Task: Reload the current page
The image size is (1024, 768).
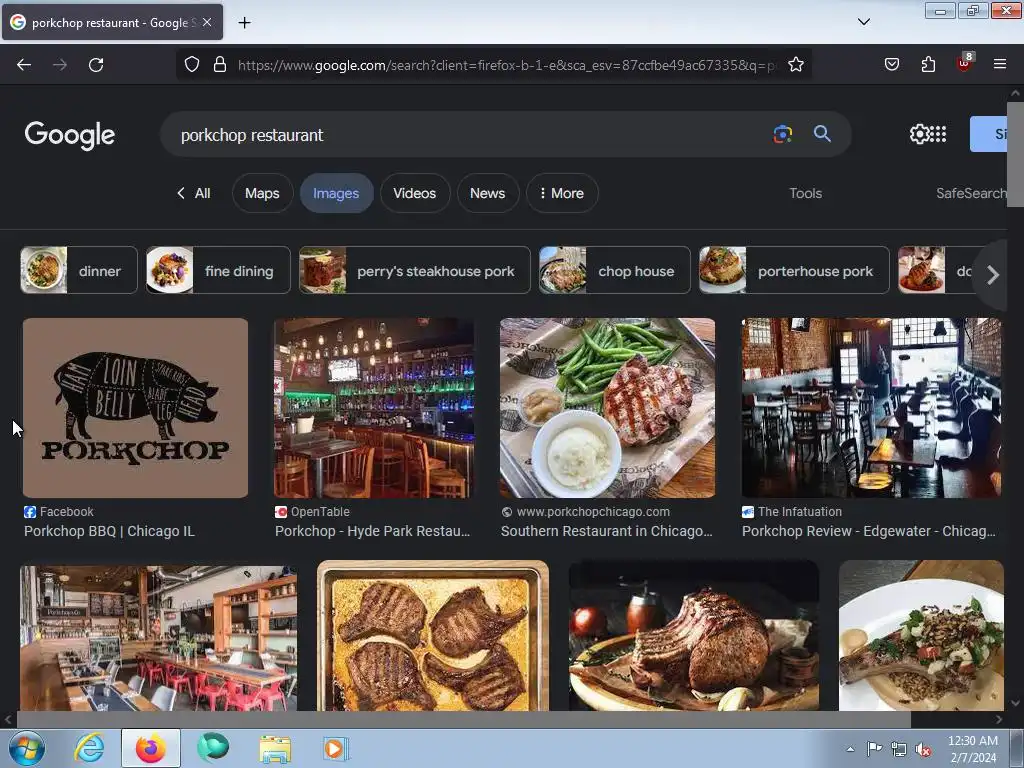Action: point(96,65)
